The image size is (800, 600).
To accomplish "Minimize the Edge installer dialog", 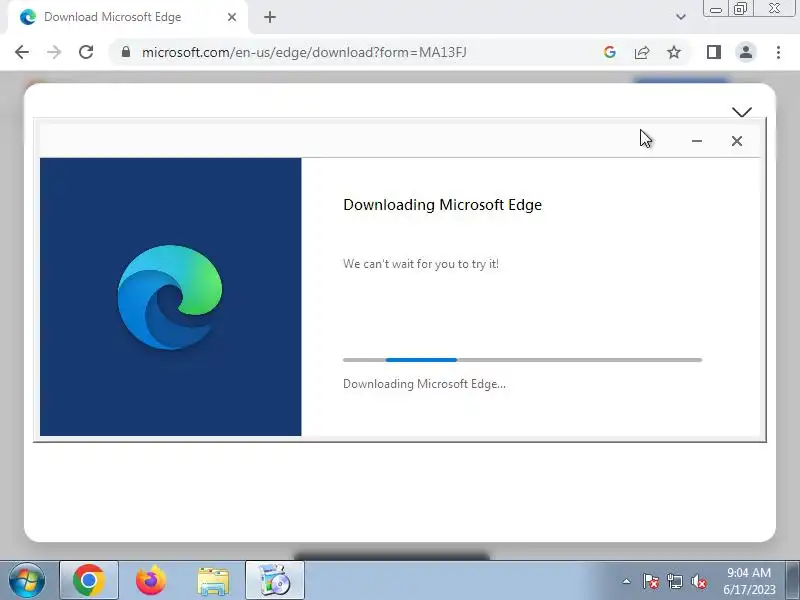I will pyautogui.click(x=697, y=141).
